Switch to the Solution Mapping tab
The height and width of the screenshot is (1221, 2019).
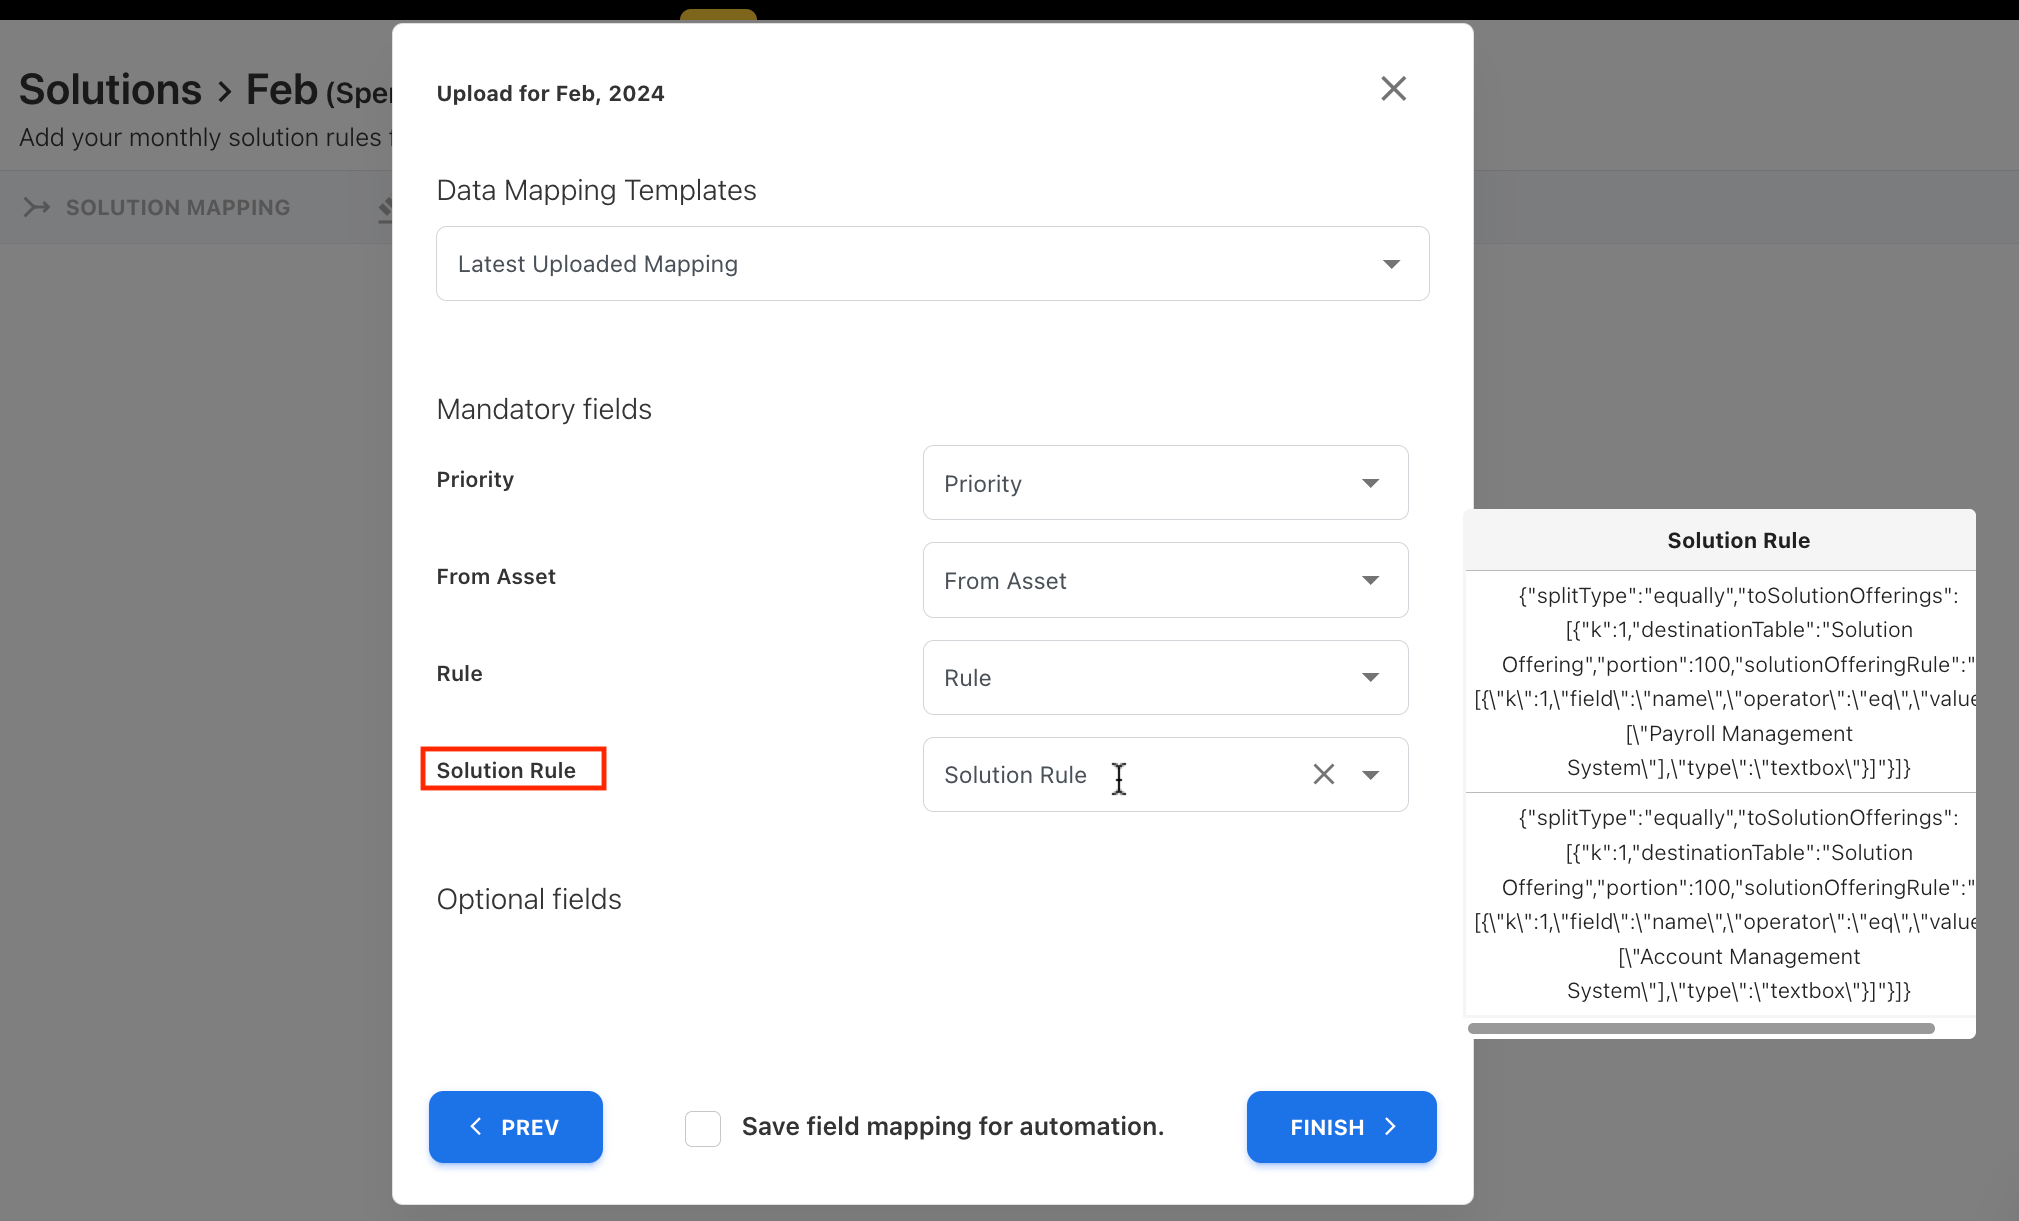(177, 207)
